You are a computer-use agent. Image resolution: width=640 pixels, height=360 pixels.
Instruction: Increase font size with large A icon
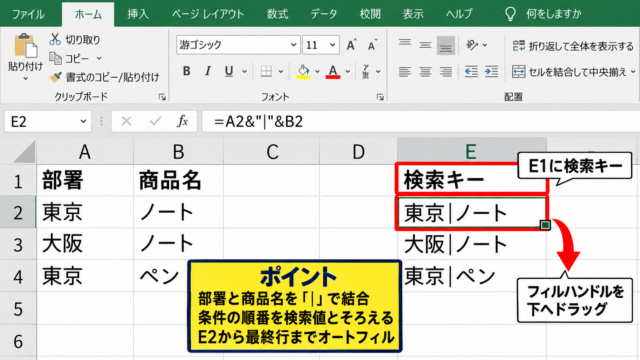pos(351,44)
